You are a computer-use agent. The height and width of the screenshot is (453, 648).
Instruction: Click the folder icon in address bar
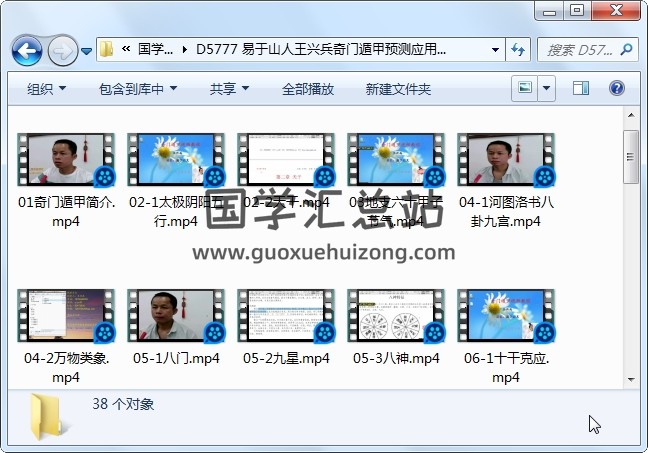click(x=107, y=49)
